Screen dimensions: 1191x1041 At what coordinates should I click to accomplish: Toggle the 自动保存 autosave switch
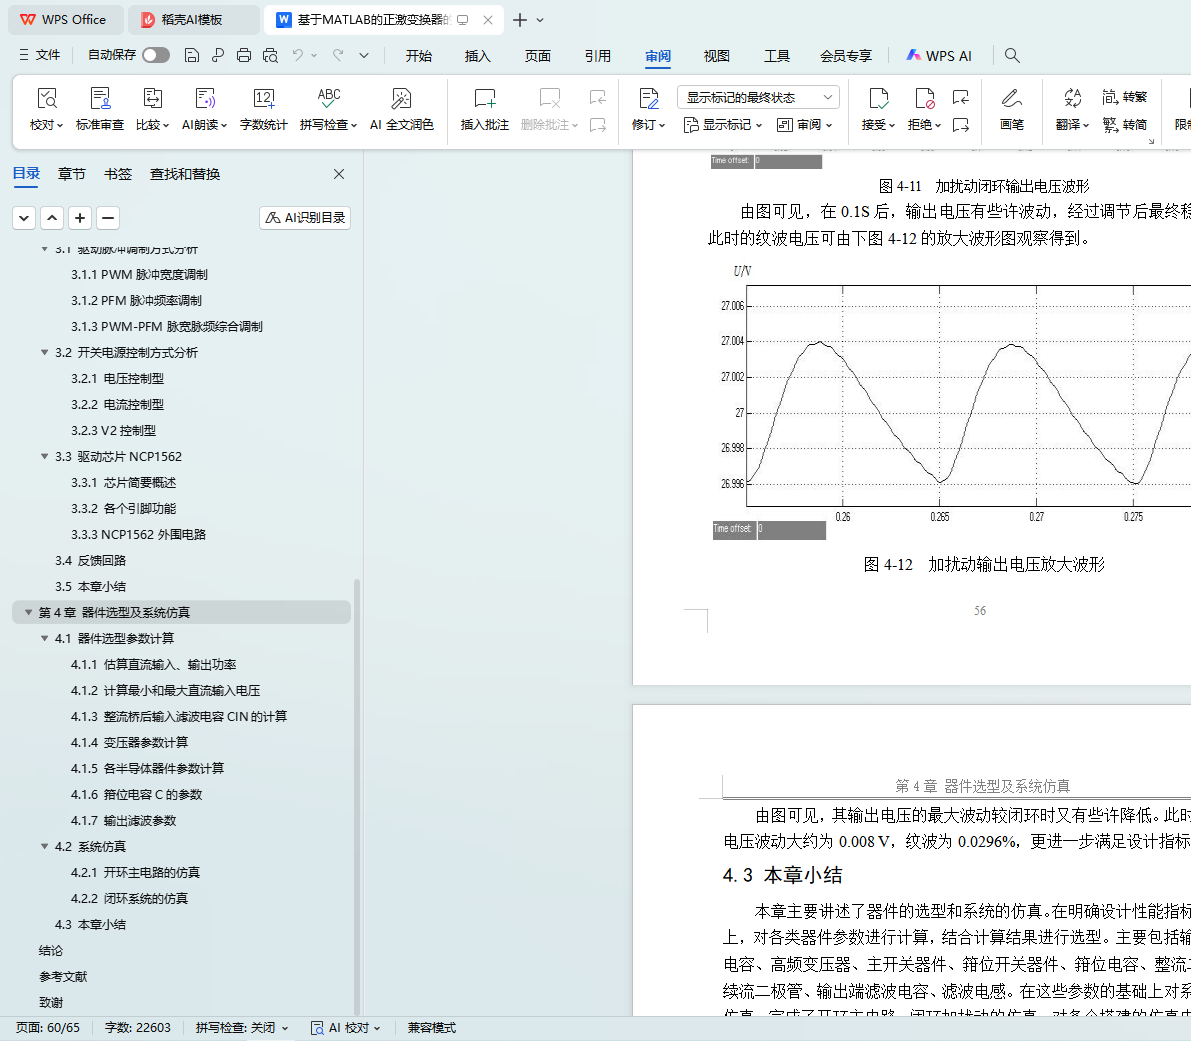(155, 55)
